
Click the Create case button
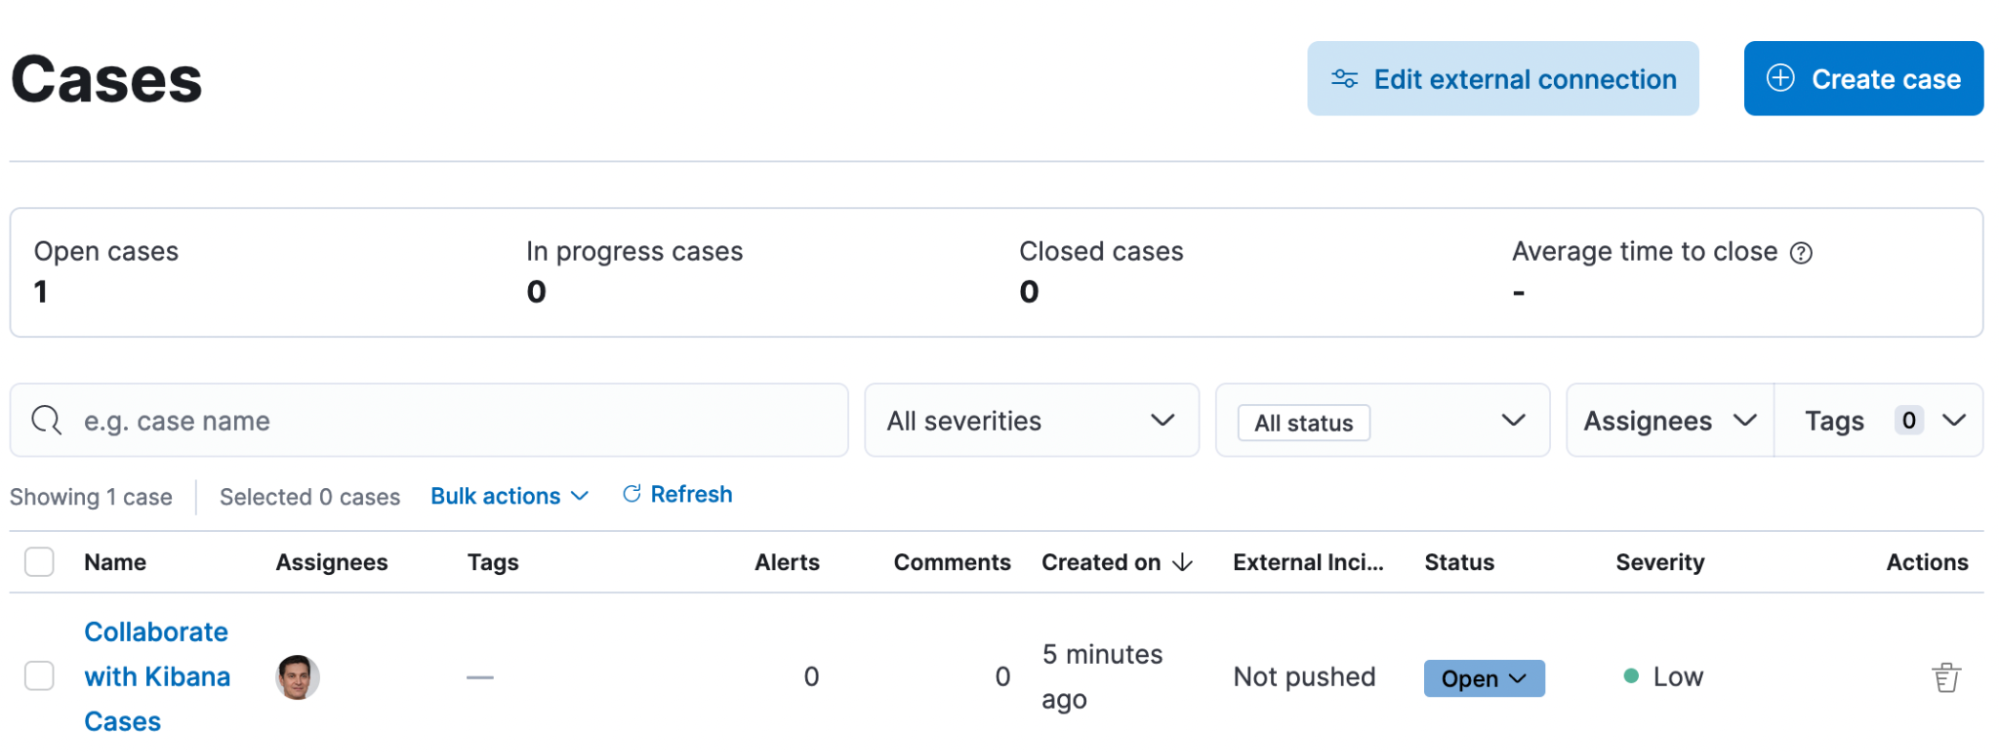click(x=1863, y=79)
